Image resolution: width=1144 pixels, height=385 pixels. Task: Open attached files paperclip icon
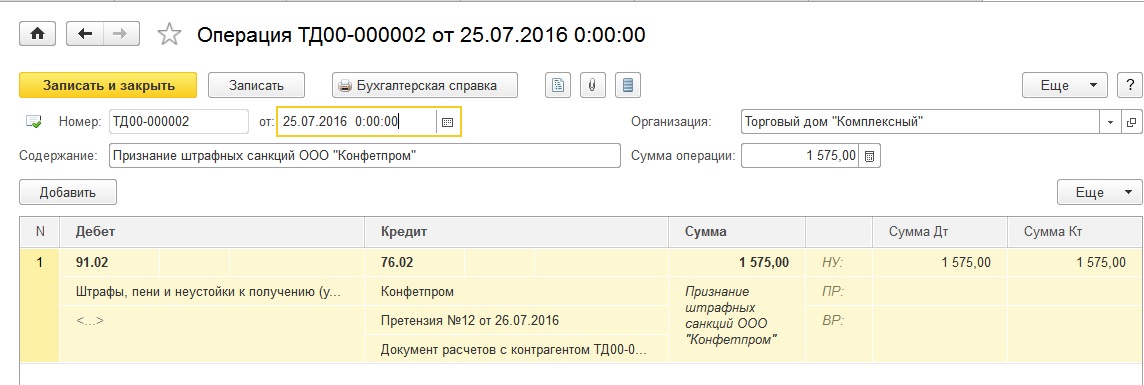592,85
